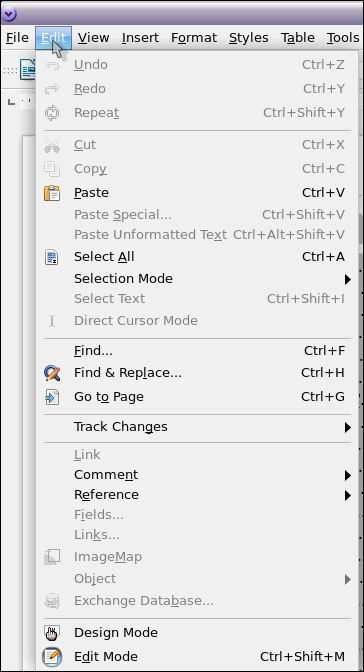Click the purple window menu icon in title bar

point(9,14)
